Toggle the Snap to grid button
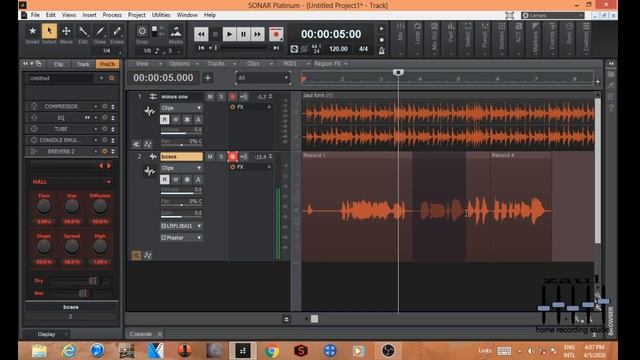 tap(142, 31)
